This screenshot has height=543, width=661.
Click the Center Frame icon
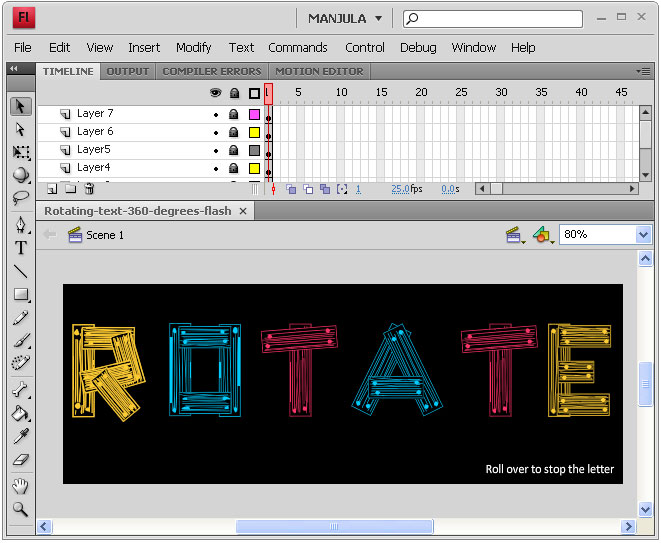tap(274, 189)
